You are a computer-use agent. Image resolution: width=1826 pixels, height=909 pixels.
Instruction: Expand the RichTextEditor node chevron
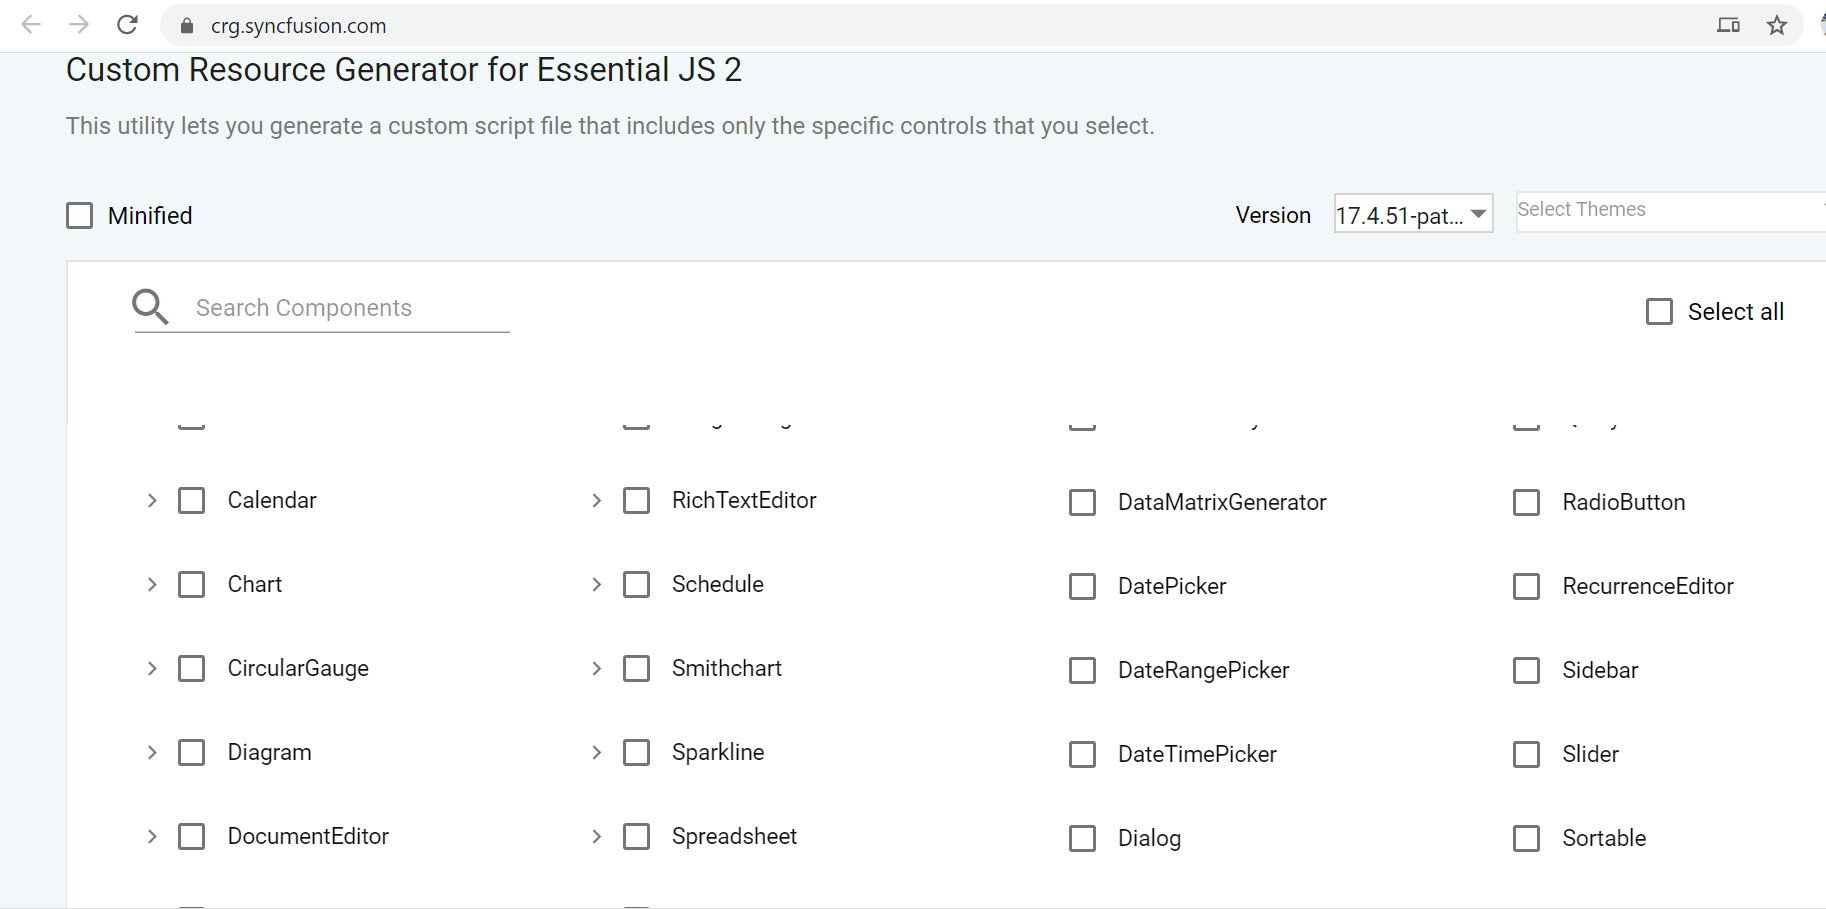pyautogui.click(x=597, y=500)
